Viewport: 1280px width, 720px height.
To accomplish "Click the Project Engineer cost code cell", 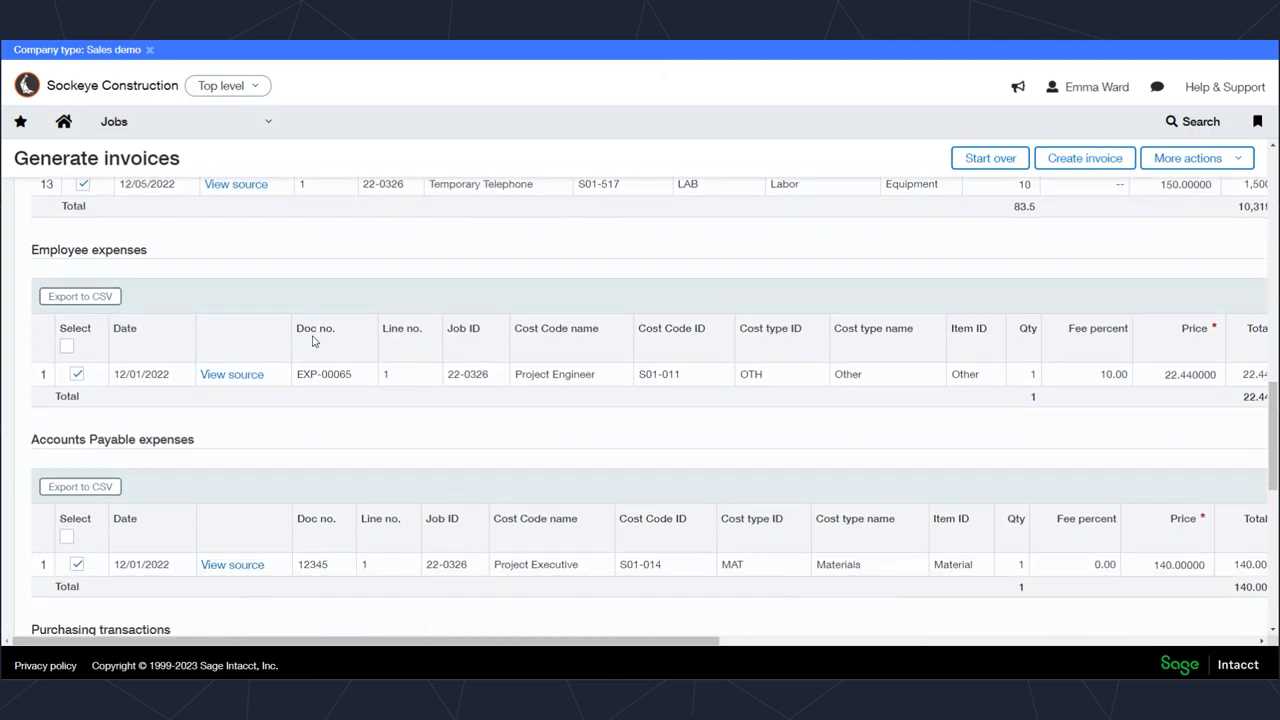I will click(x=555, y=374).
